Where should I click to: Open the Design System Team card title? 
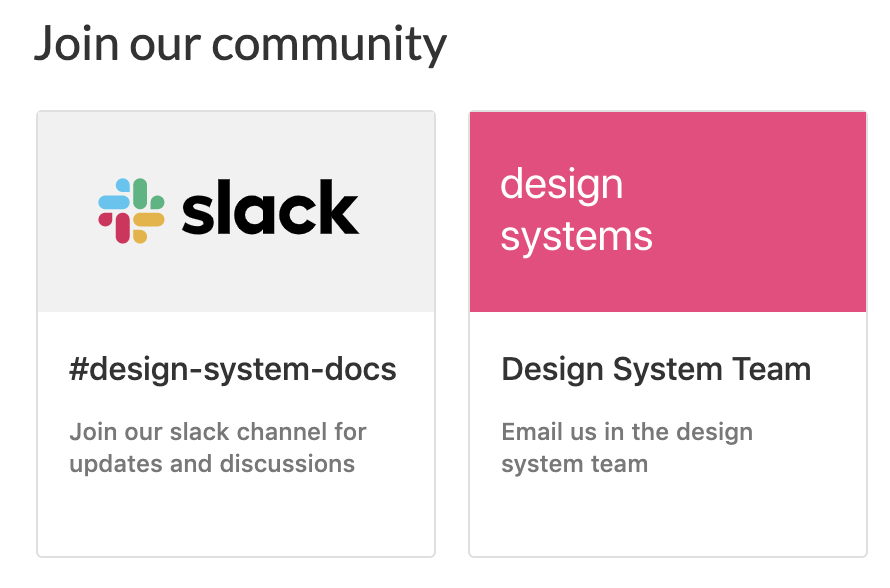click(656, 369)
